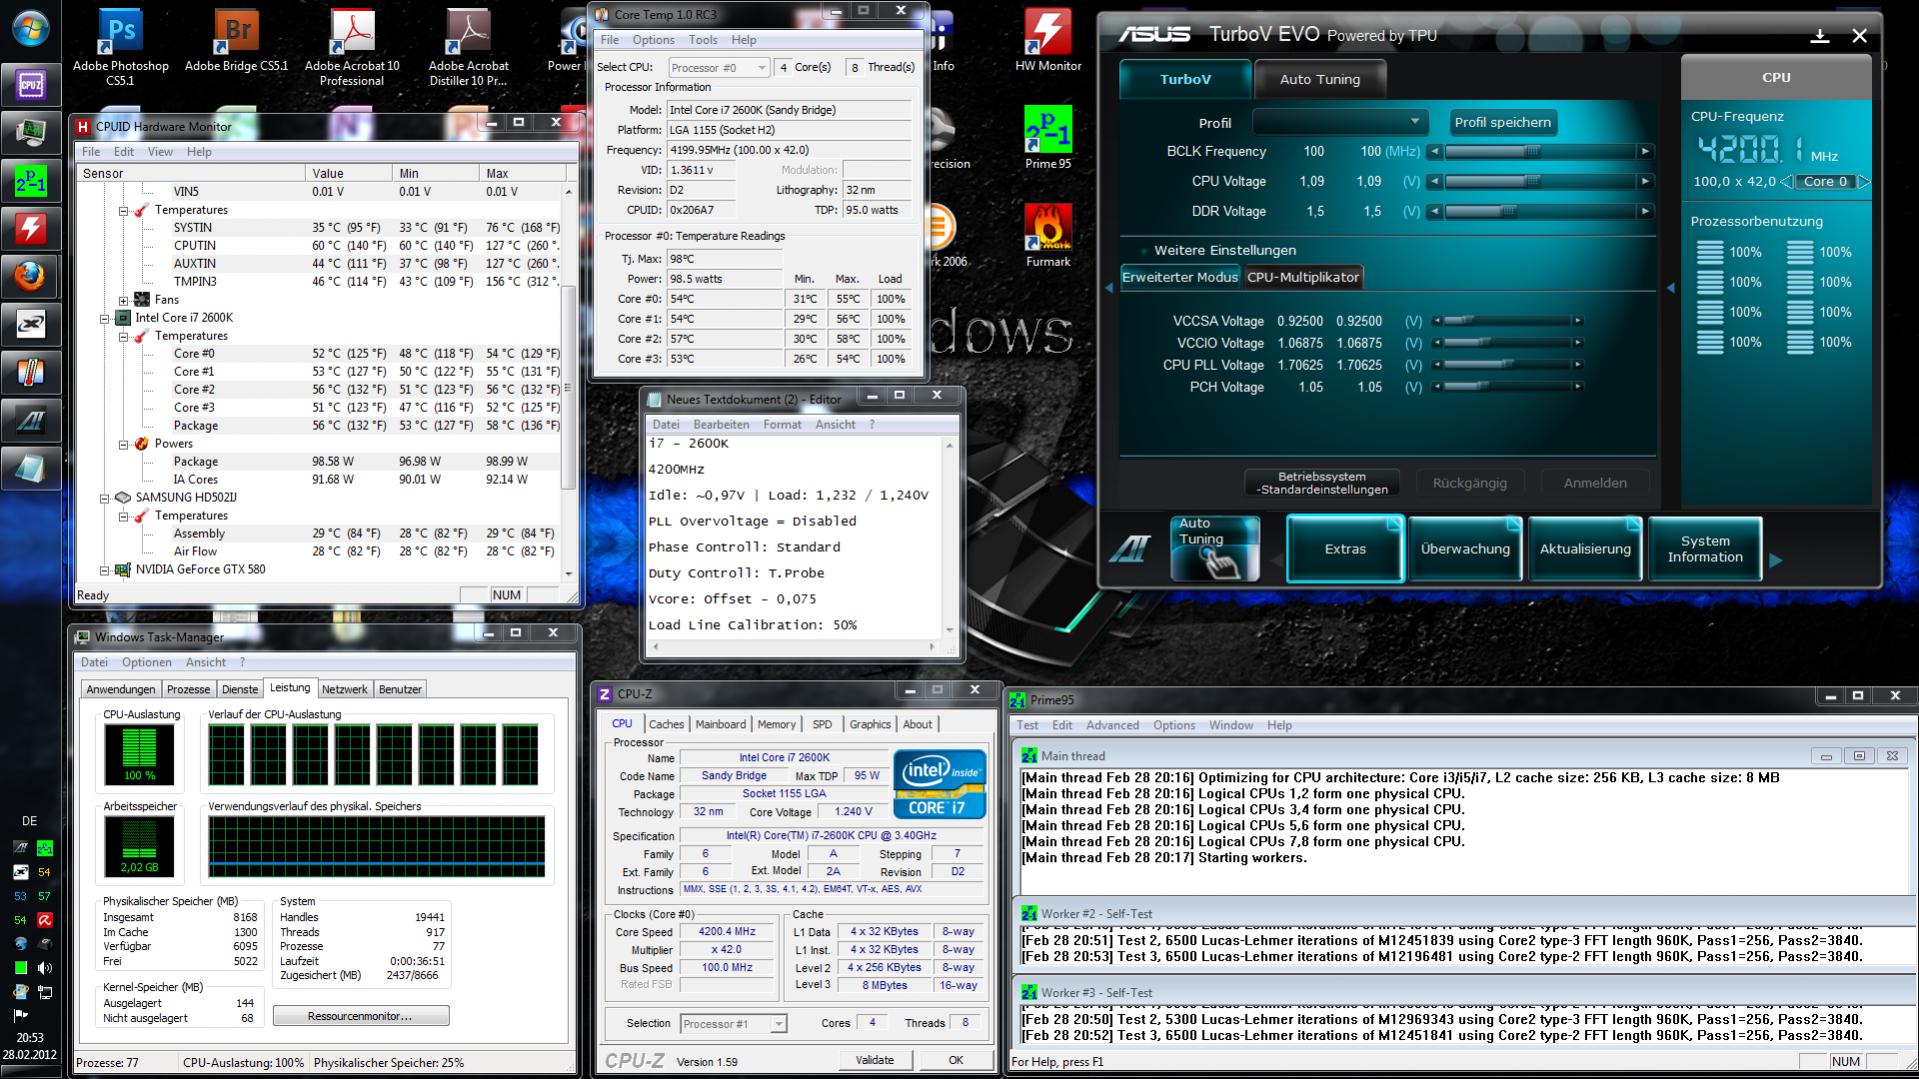Click the Prime95 green taskbar icon
Screen dimensions: 1919x1079
pyautogui.click(x=30, y=180)
